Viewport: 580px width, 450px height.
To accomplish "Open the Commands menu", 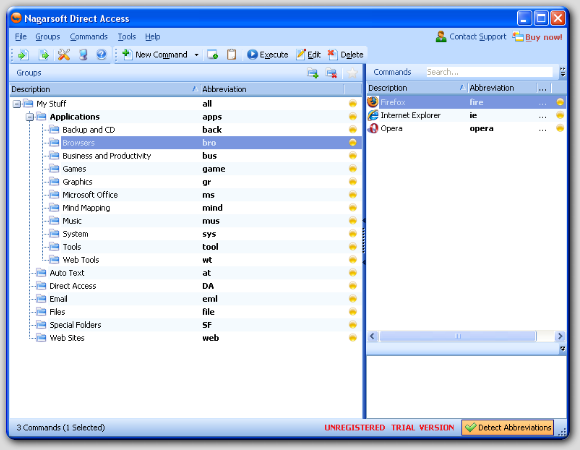I will pos(89,37).
